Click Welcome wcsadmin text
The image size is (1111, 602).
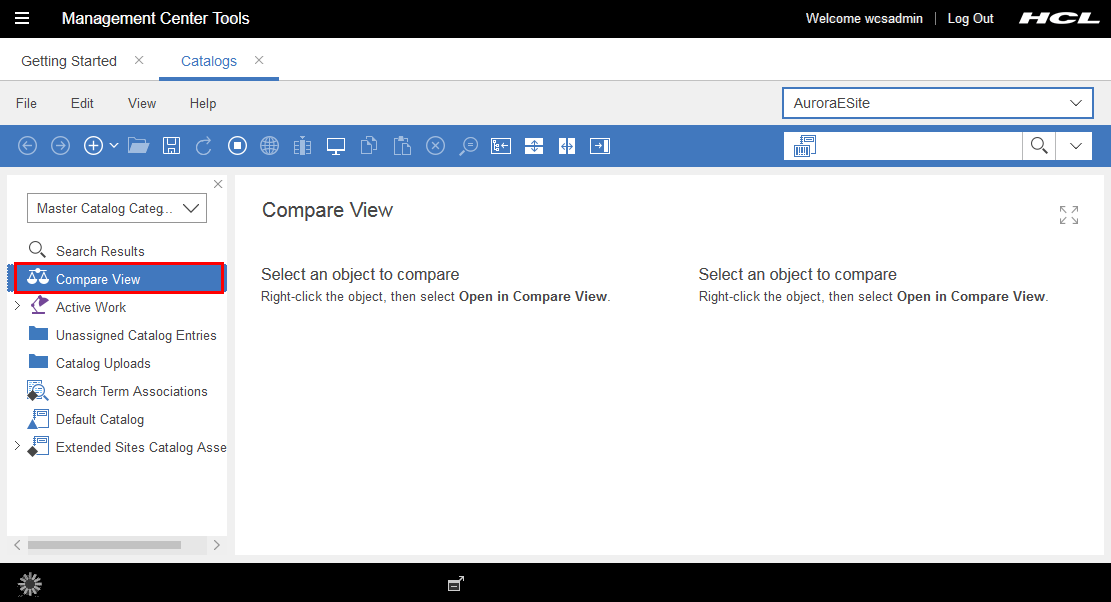[864, 18]
